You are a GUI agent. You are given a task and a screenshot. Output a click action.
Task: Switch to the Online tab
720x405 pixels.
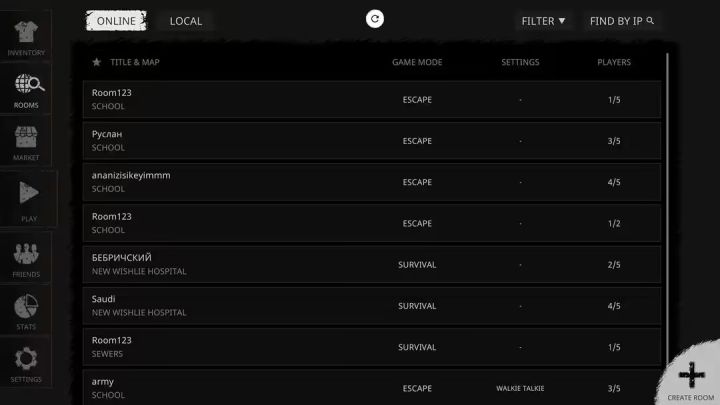click(x=116, y=21)
